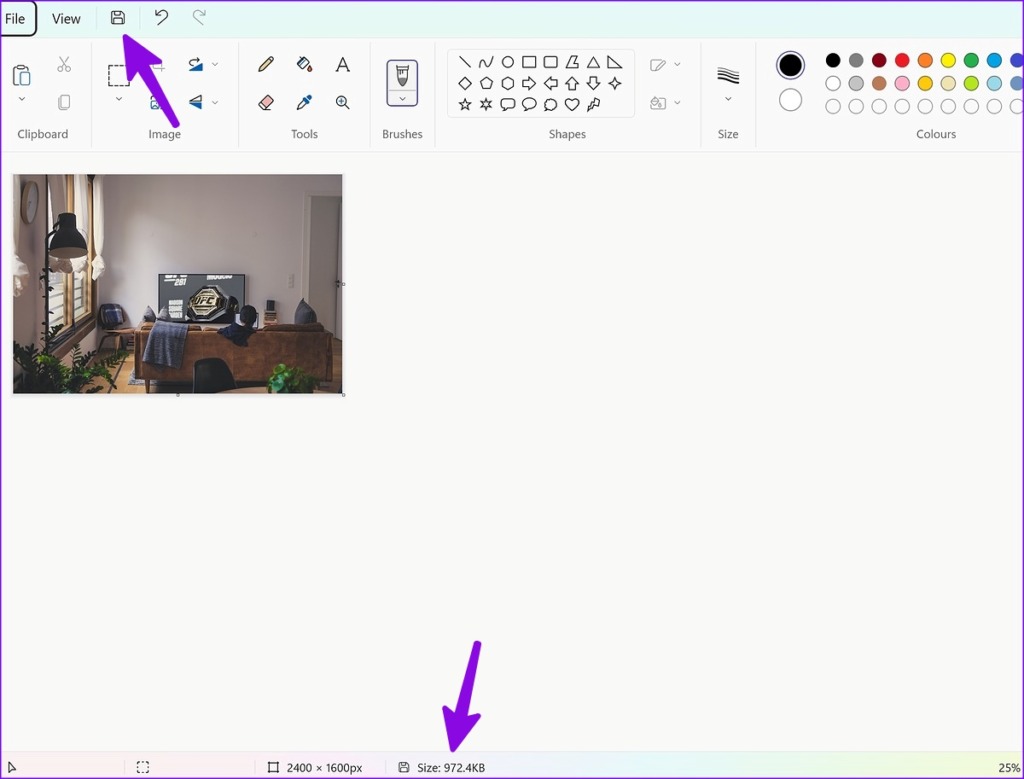Click the 25% zoom level in status bar

1008,767
